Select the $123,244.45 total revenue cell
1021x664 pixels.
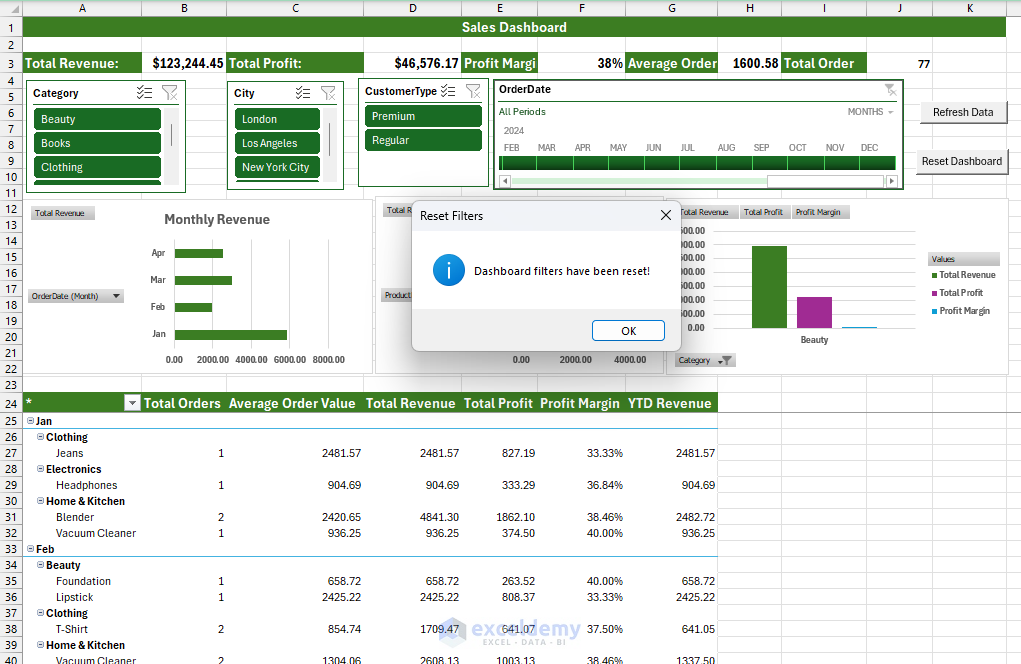184,63
